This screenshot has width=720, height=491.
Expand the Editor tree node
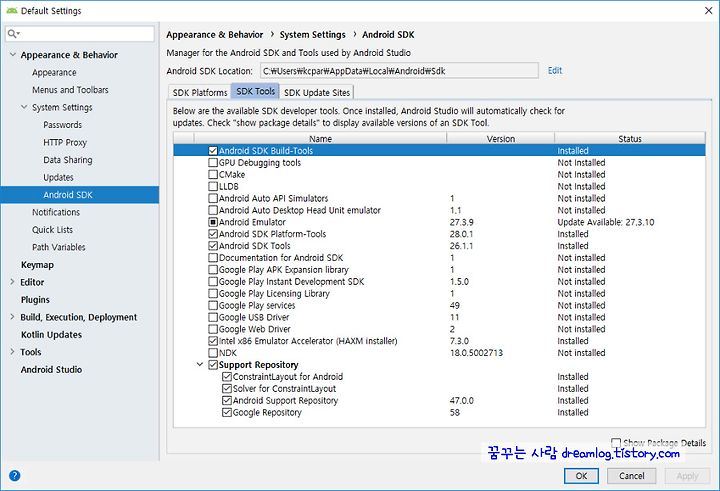pos(12,282)
